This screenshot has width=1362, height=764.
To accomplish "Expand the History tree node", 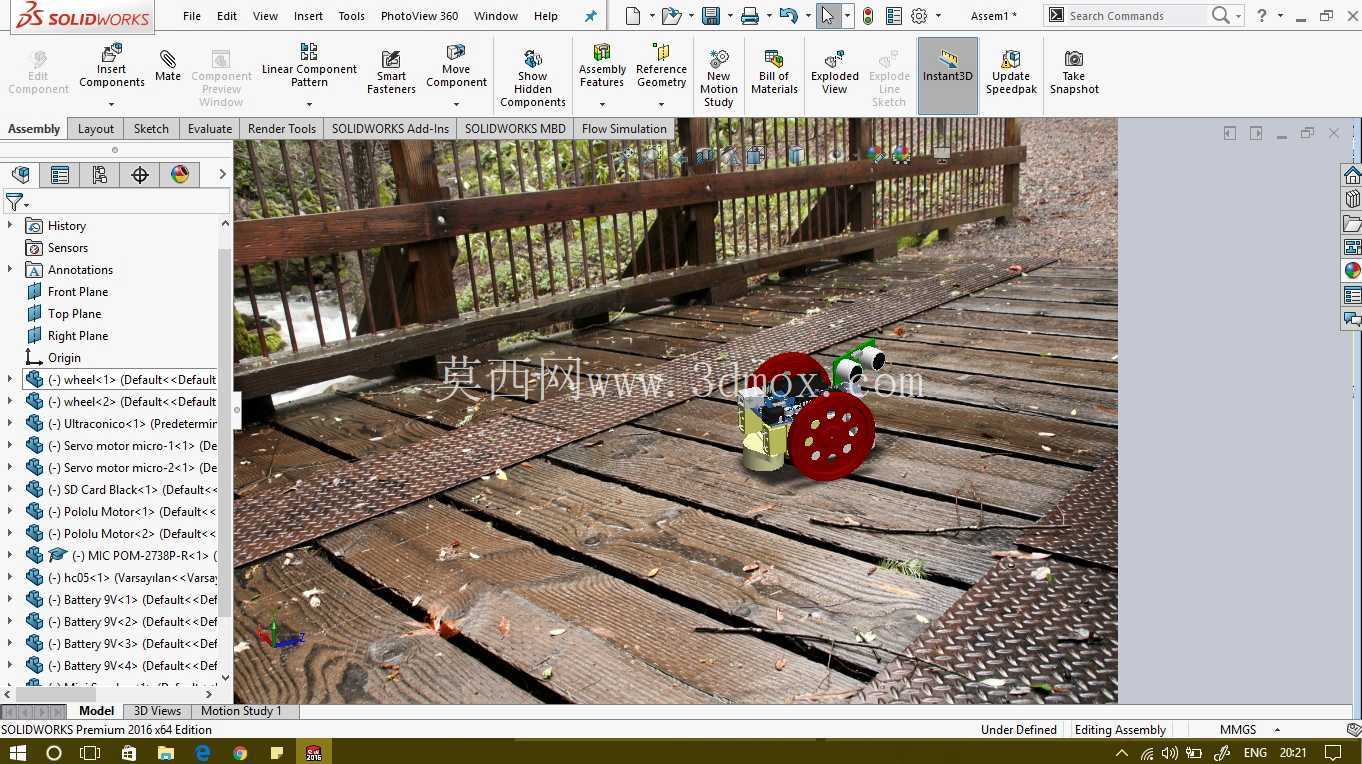I will point(10,225).
